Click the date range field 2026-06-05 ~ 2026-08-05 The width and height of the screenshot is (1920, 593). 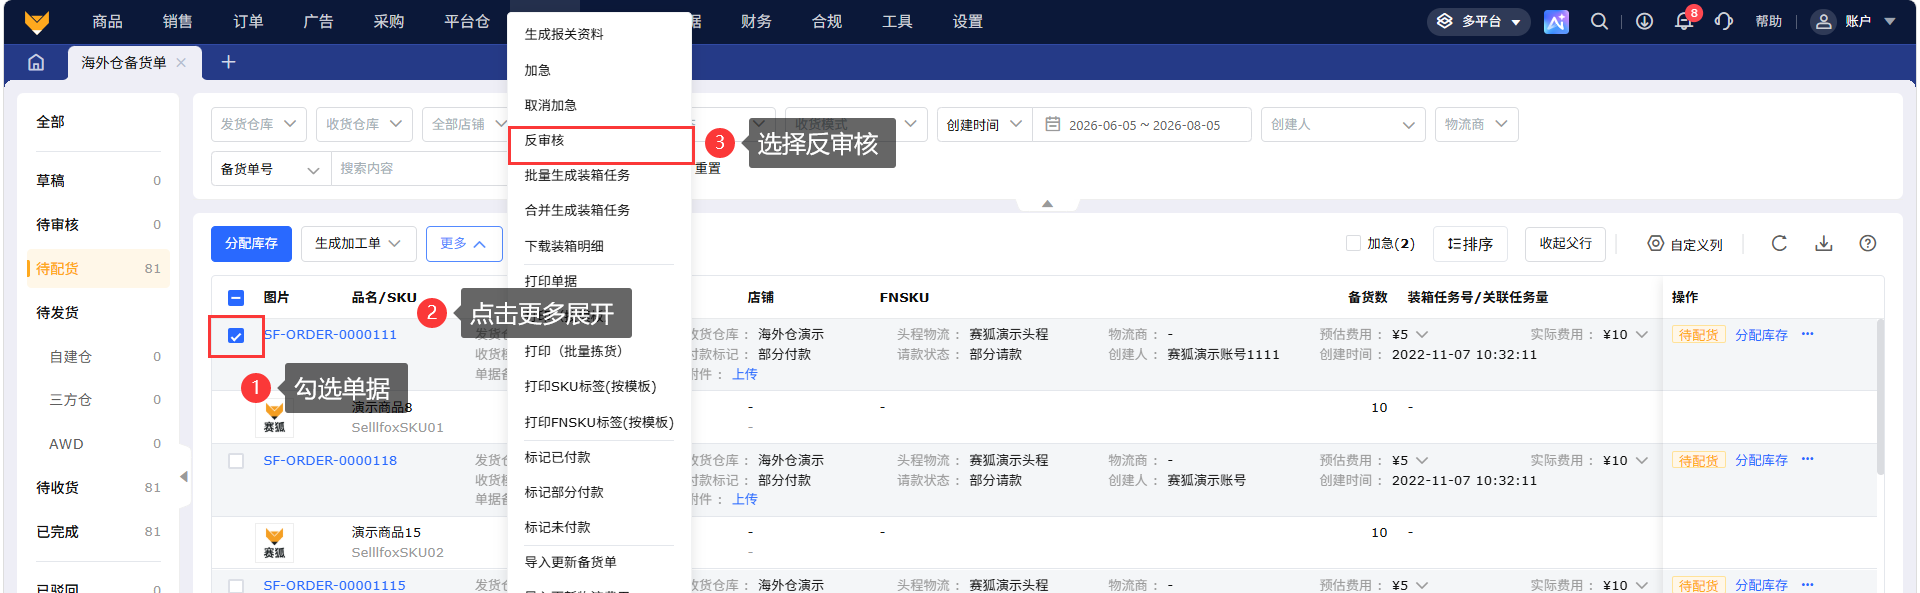(1142, 125)
